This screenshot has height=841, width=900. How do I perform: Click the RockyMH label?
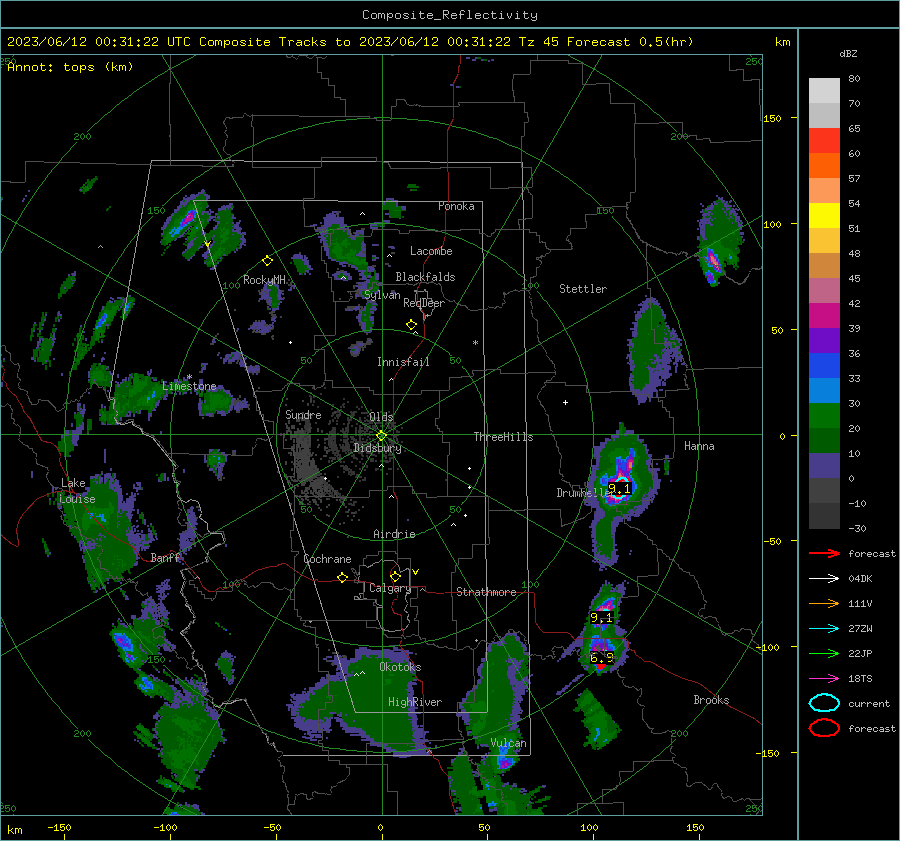coord(264,280)
